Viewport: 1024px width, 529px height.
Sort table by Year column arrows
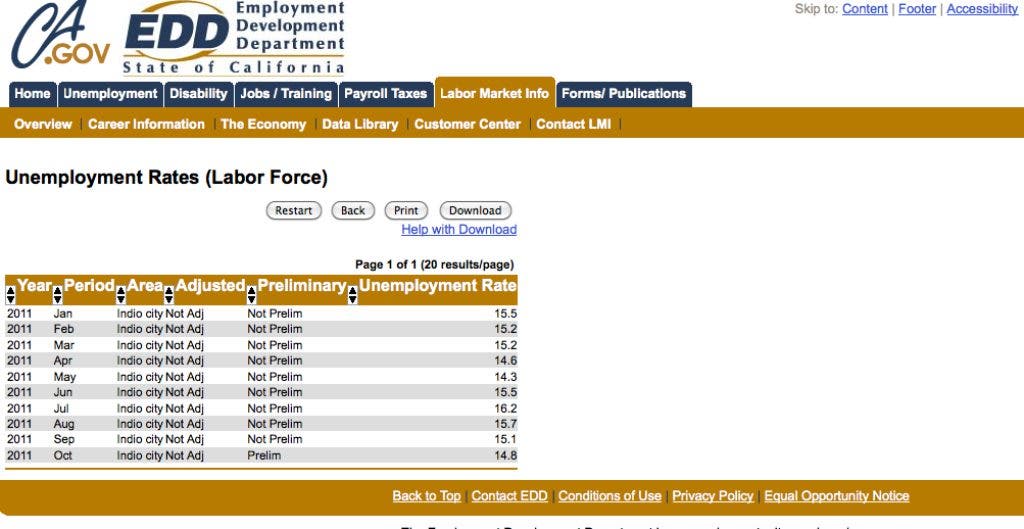[10, 295]
